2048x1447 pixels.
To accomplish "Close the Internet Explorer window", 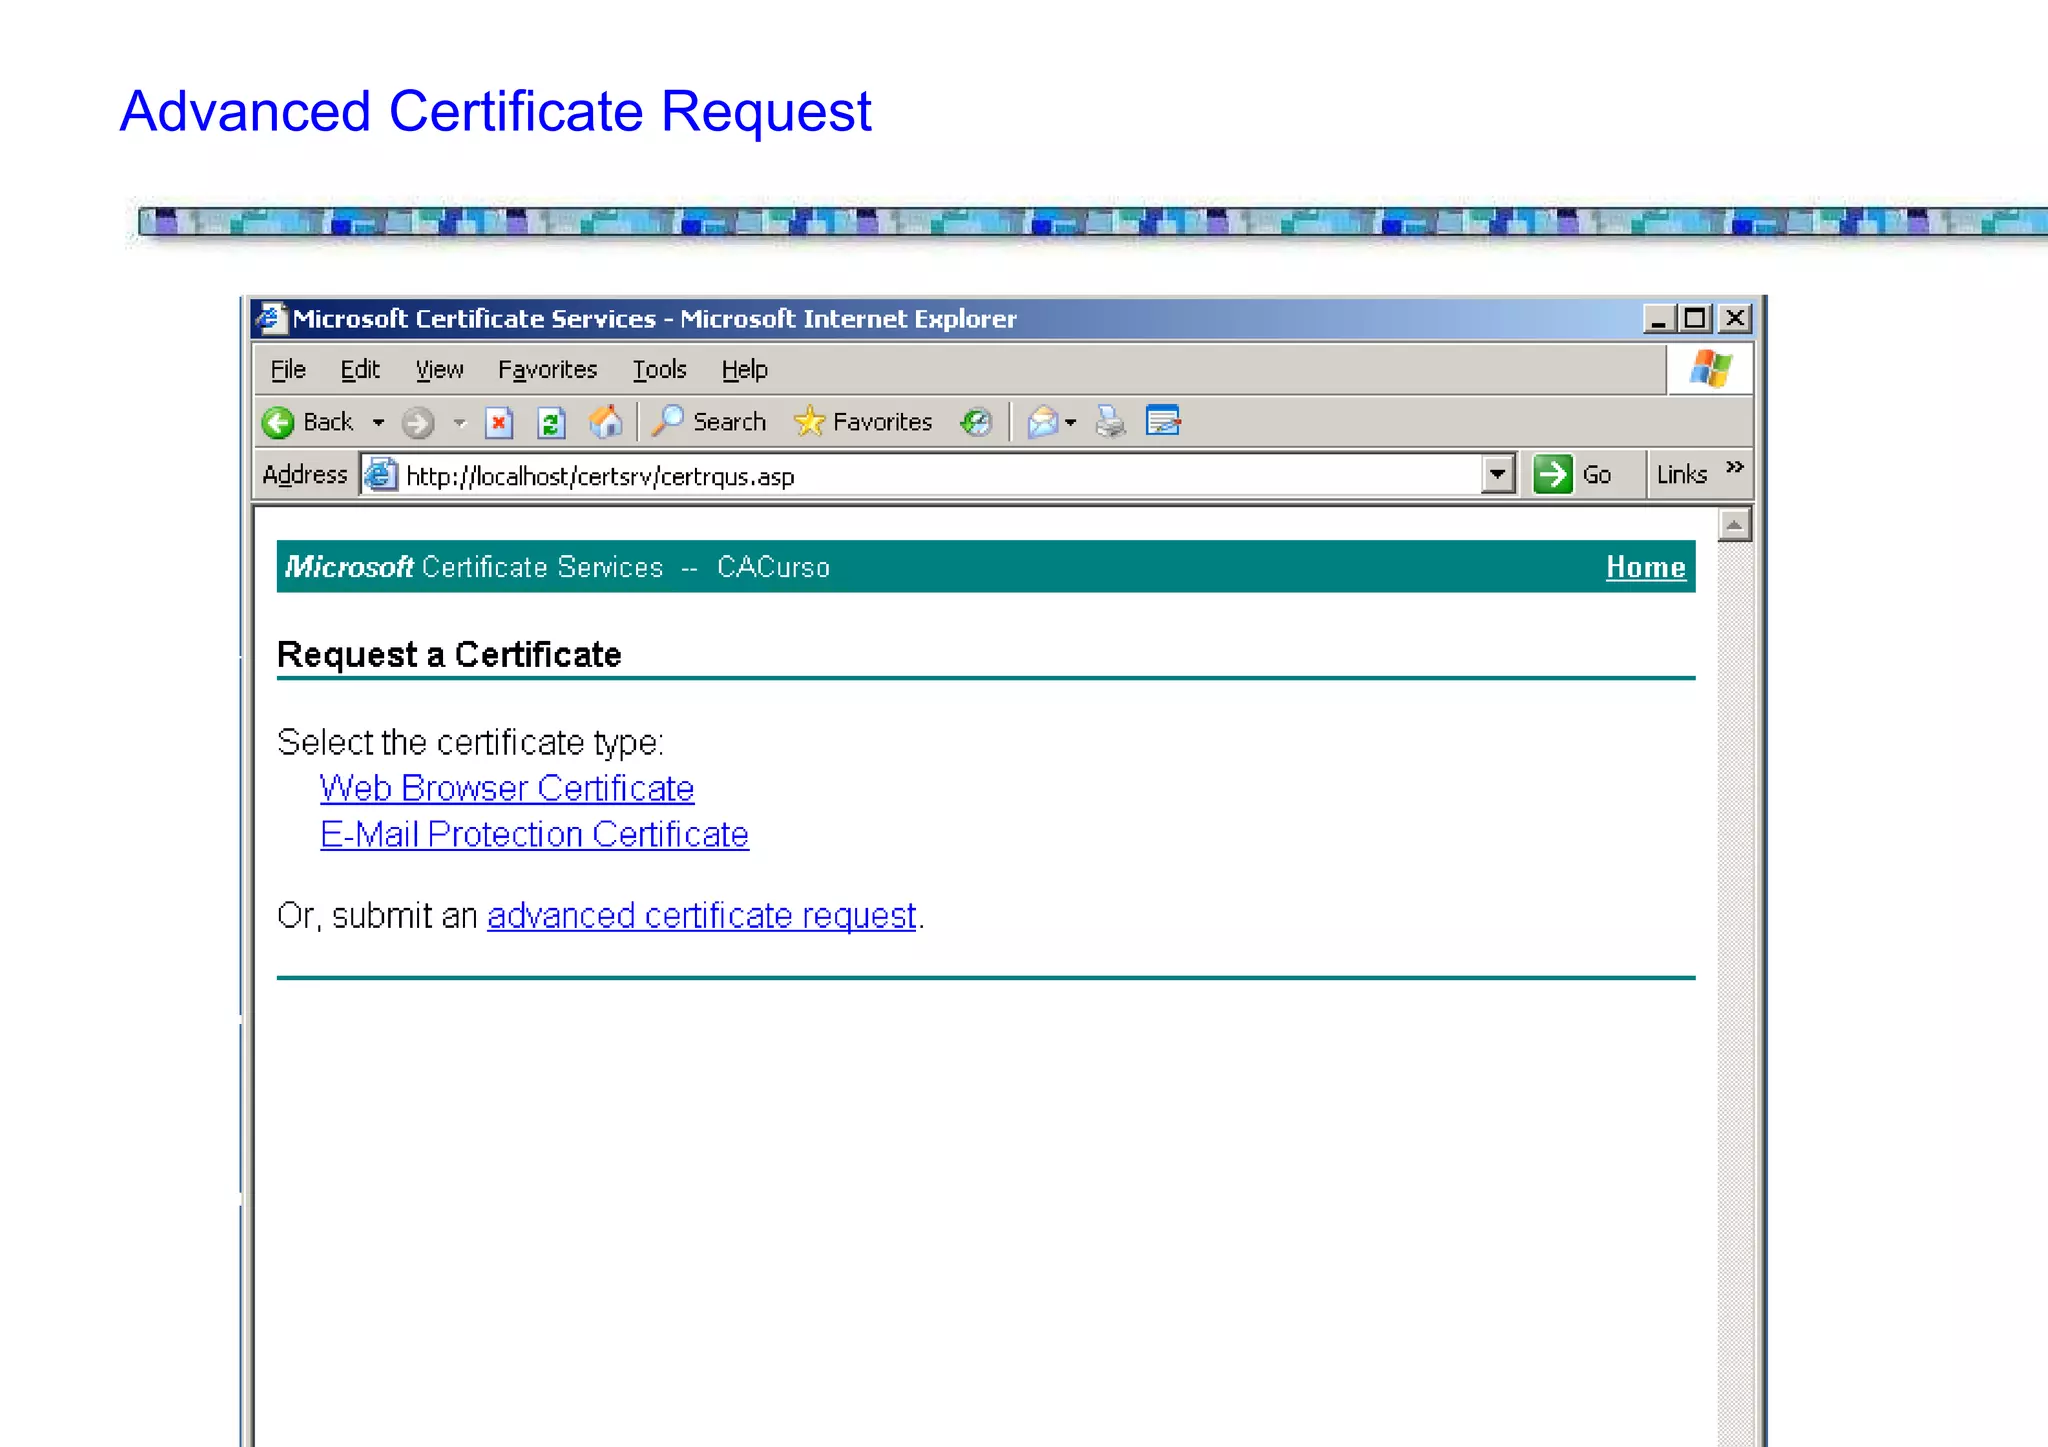I will pyautogui.click(x=1735, y=319).
